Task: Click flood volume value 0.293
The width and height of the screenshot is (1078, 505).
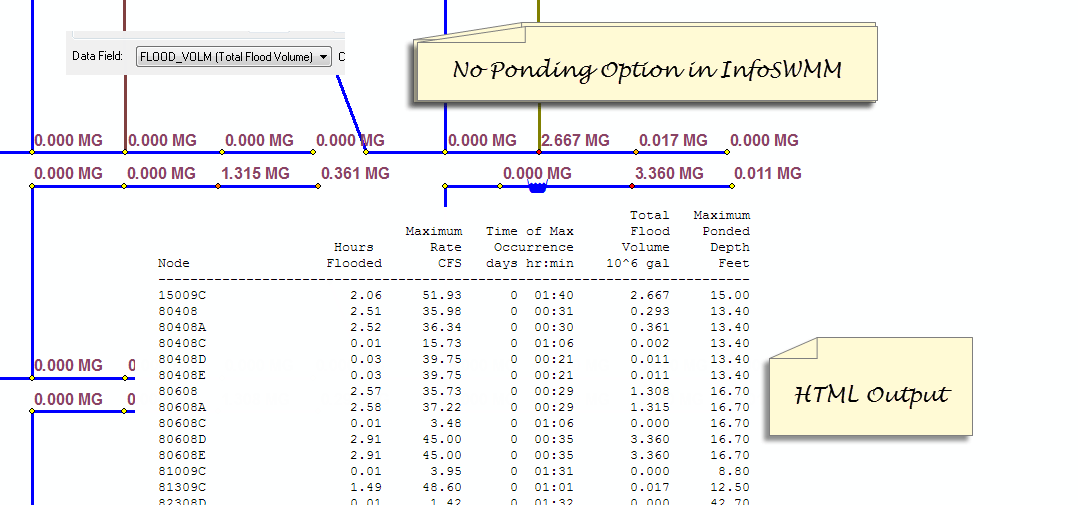Action: 650,311
